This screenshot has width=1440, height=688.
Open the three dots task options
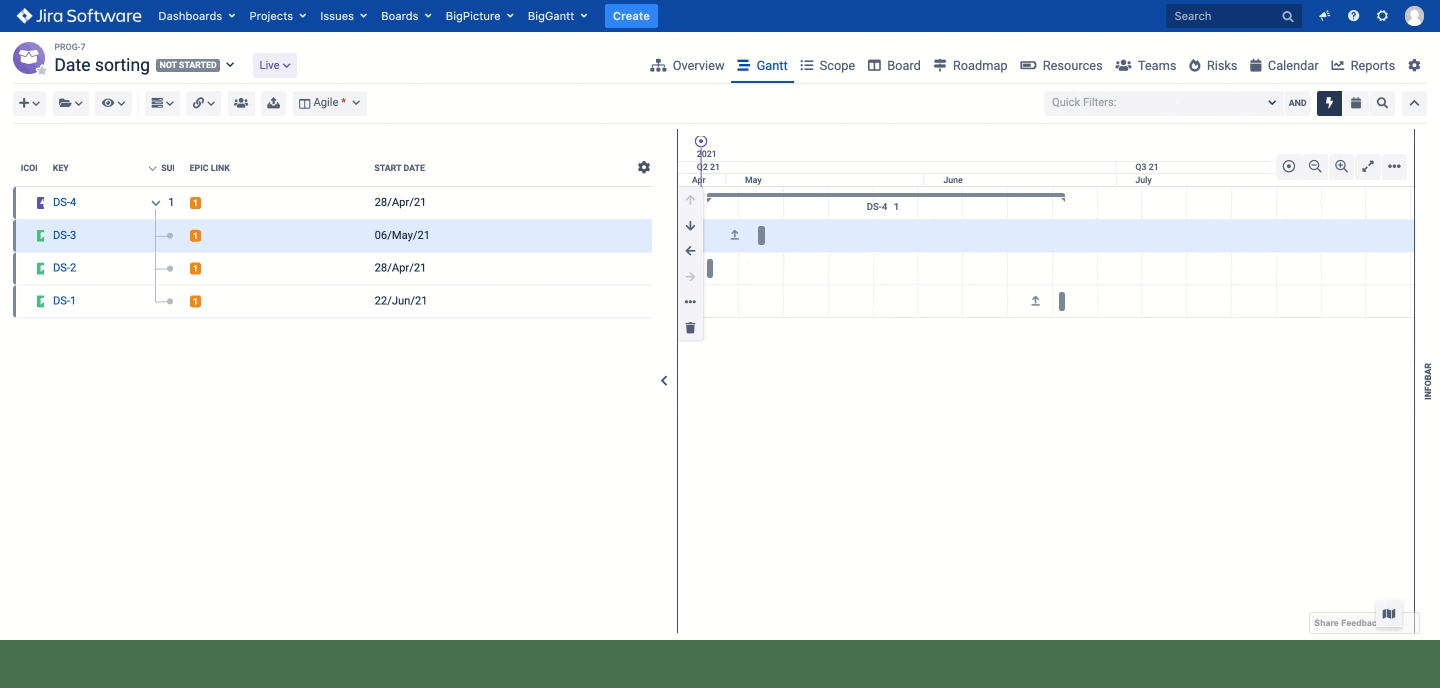(690, 302)
